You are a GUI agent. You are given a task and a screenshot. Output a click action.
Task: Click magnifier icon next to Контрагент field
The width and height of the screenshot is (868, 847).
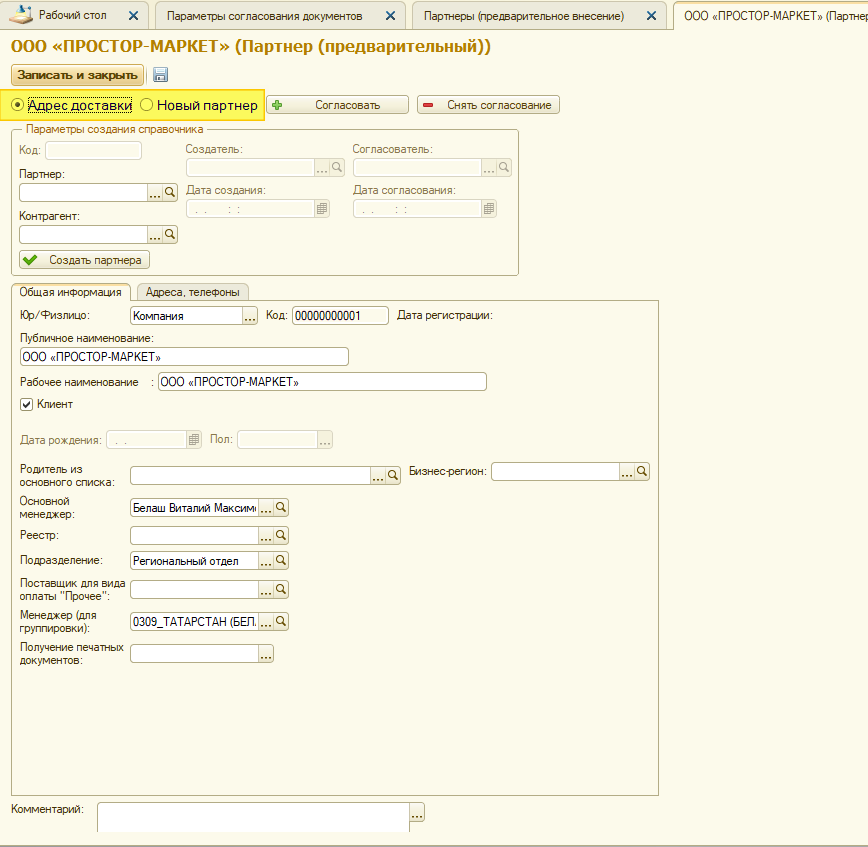(x=170, y=234)
